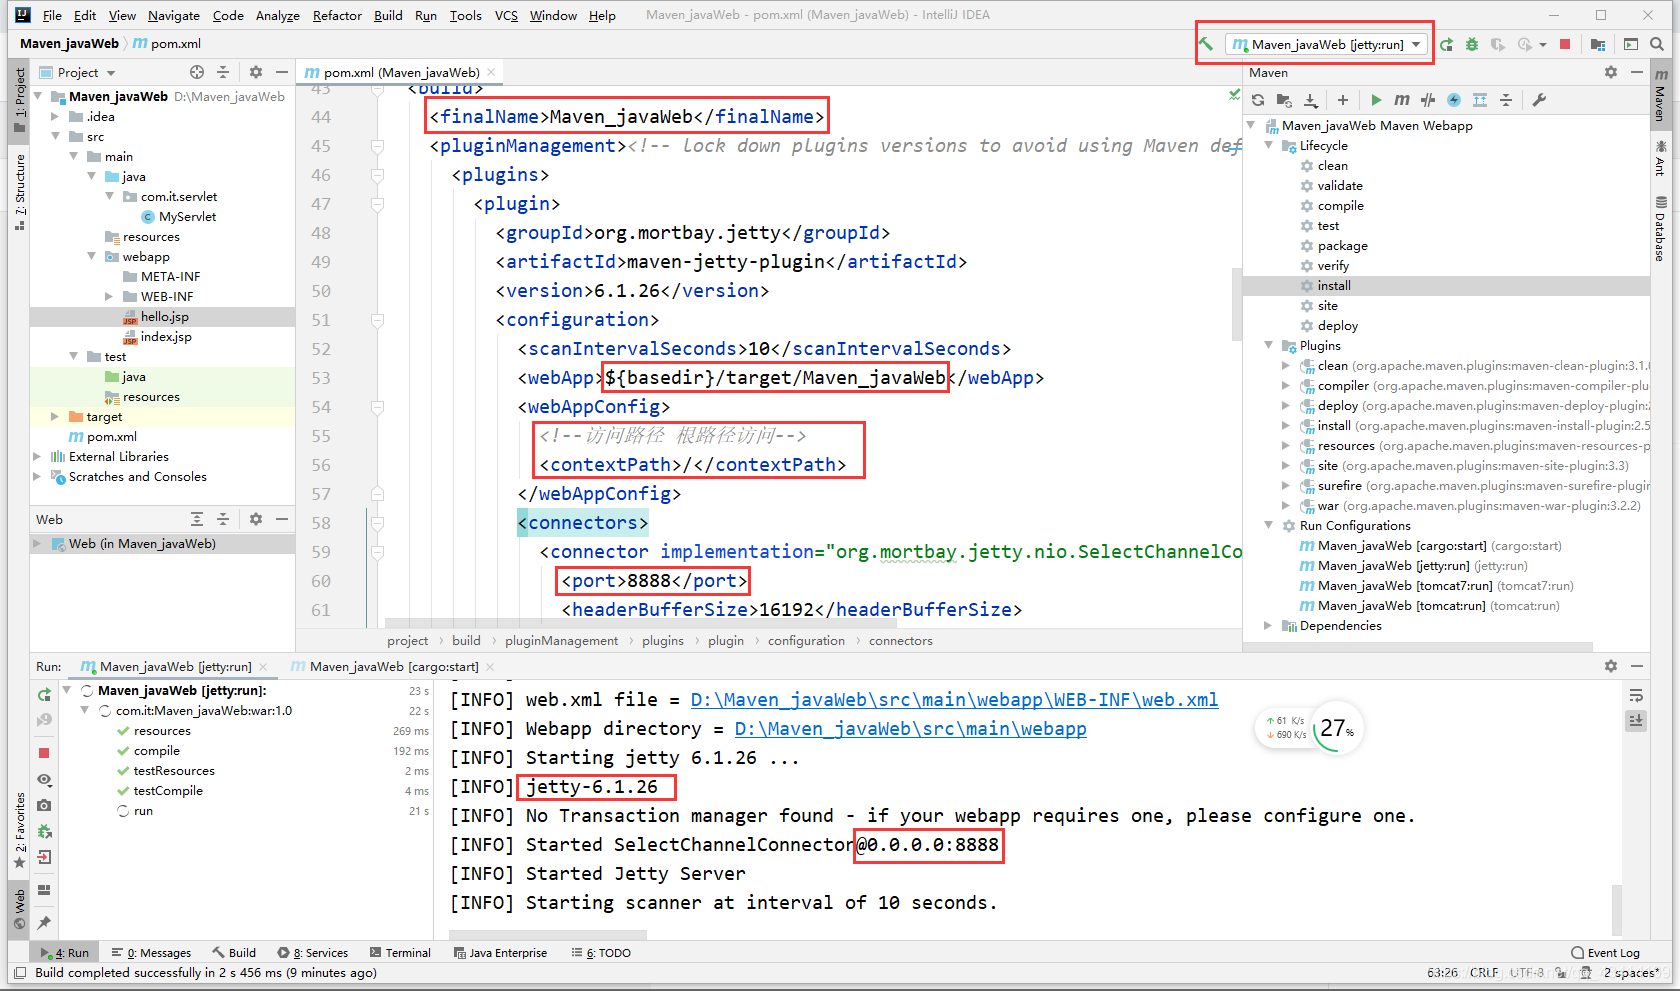
Task: Run Maven build with green play icon
Action: pos(1376,100)
